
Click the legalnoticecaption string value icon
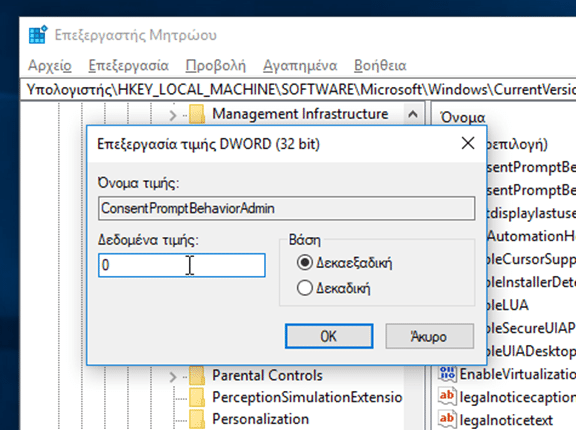(447, 397)
